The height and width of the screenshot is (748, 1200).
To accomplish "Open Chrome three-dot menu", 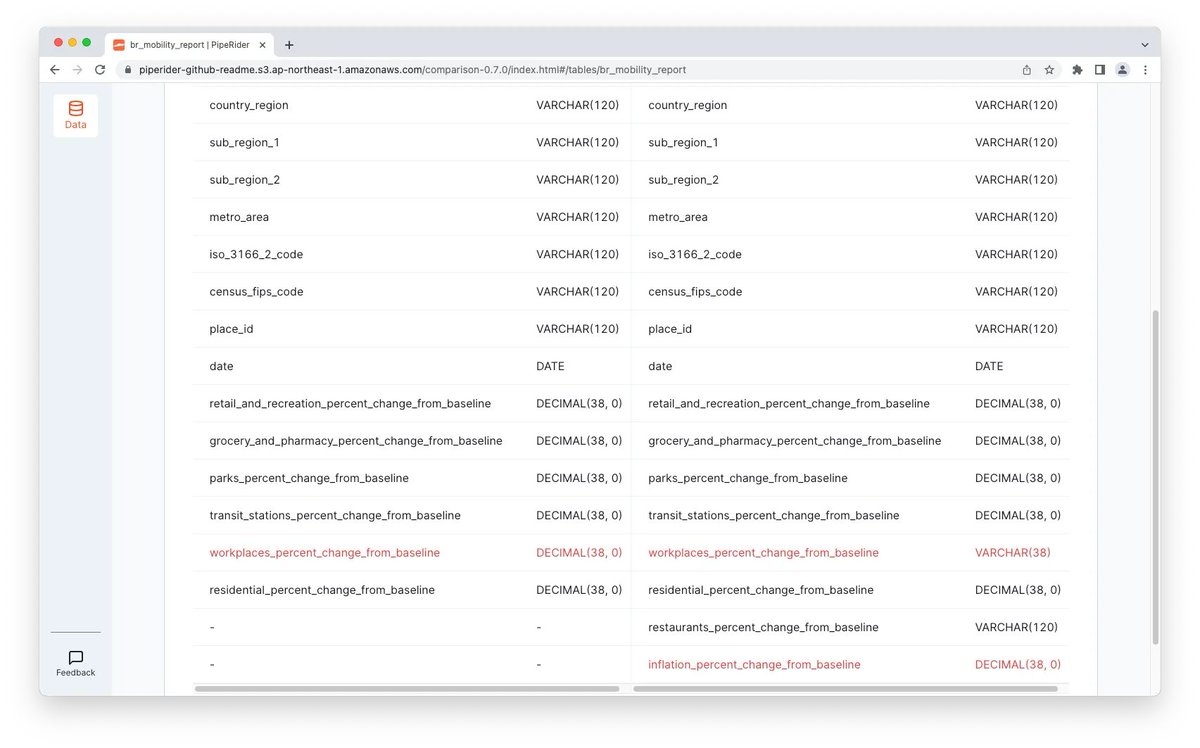I will 1145,70.
